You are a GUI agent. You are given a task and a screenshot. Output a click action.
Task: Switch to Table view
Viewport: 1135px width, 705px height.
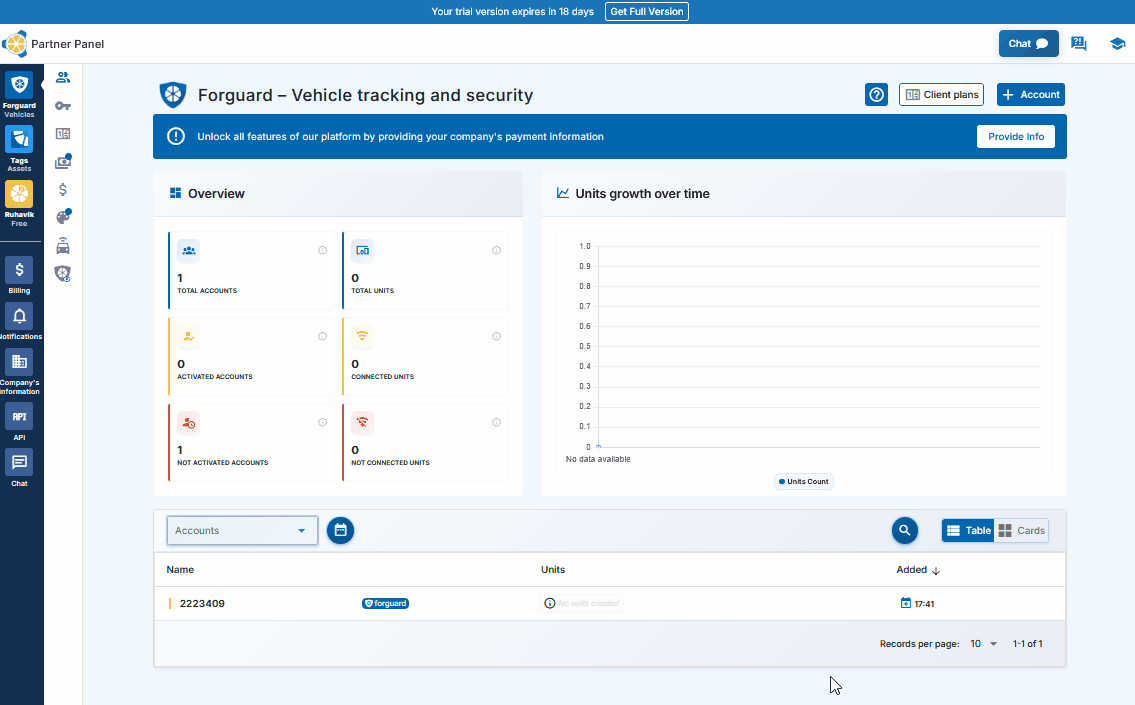tap(968, 531)
